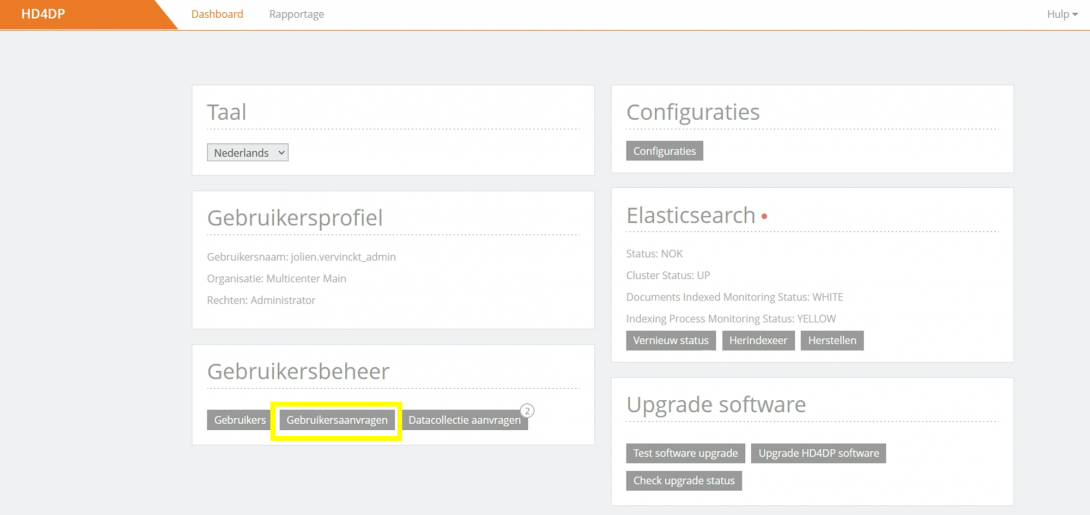Open the Rapportage tab
Screen dimensions: 1090x515
coord(296,14)
